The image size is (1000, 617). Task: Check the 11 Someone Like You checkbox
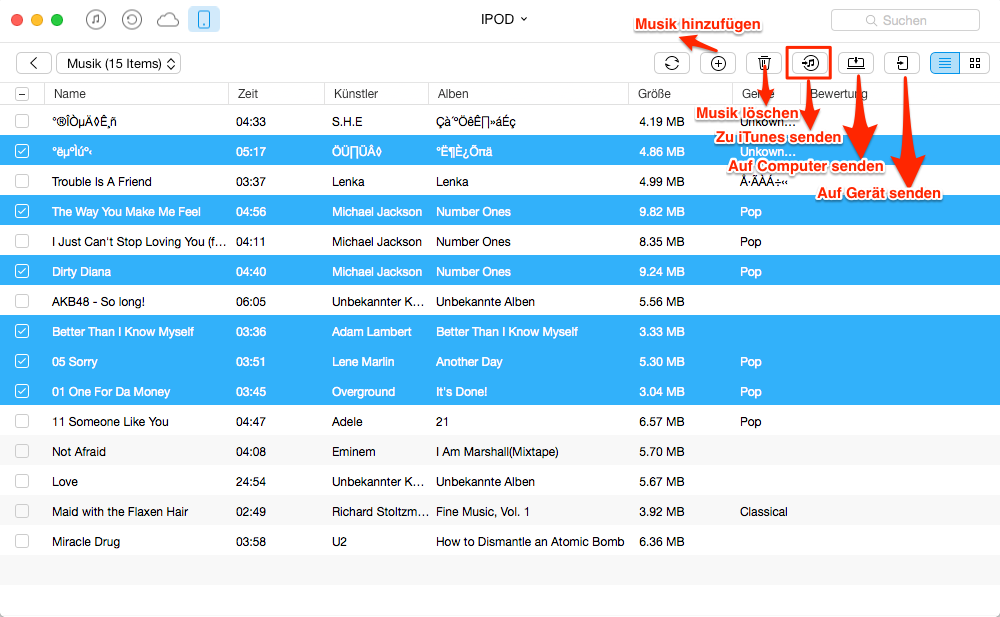point(22,421)
